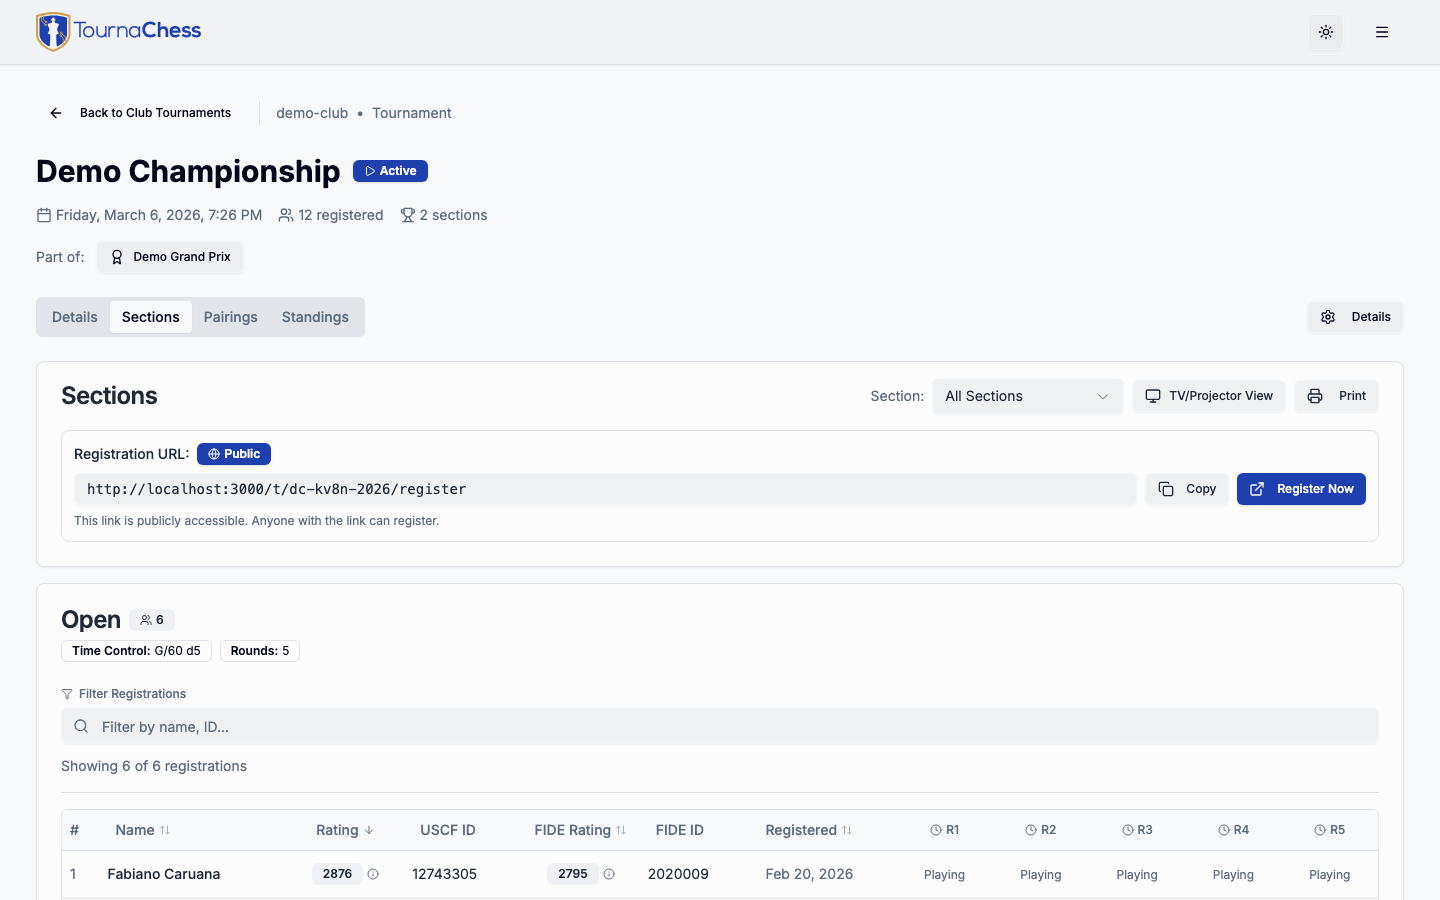Viewport: 1440px width, 900px height.
Task: Open the hamburger navigation menu
Action: click(1382, 31)
